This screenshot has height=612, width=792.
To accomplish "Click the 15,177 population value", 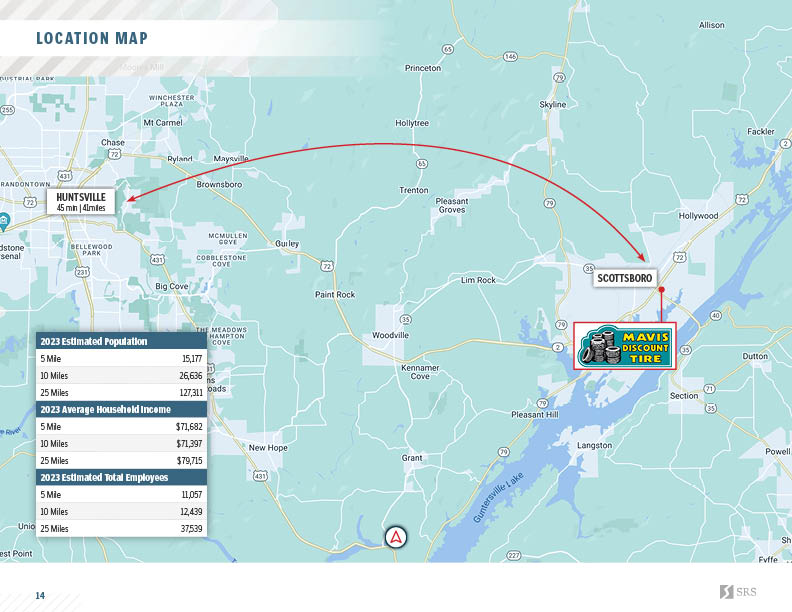I will [192, 359].
